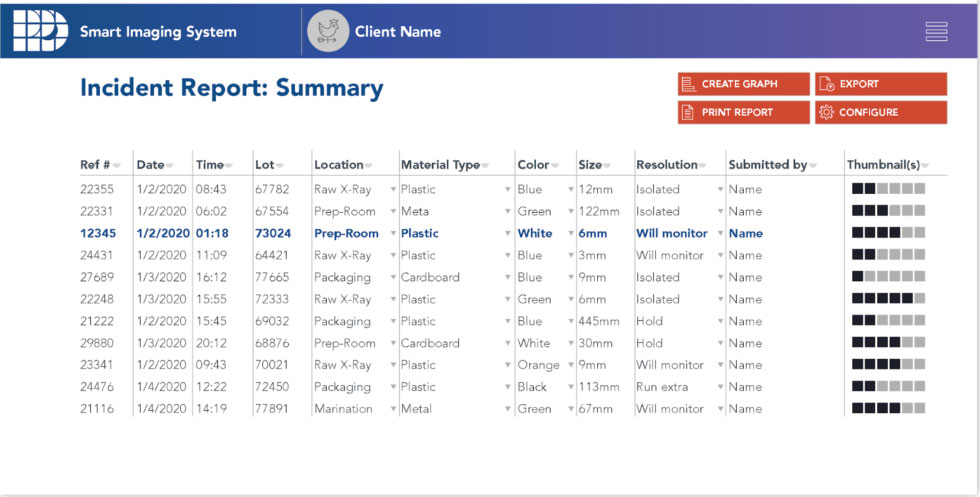
Task: Click the time value 08:43
Action: (211, 189)
